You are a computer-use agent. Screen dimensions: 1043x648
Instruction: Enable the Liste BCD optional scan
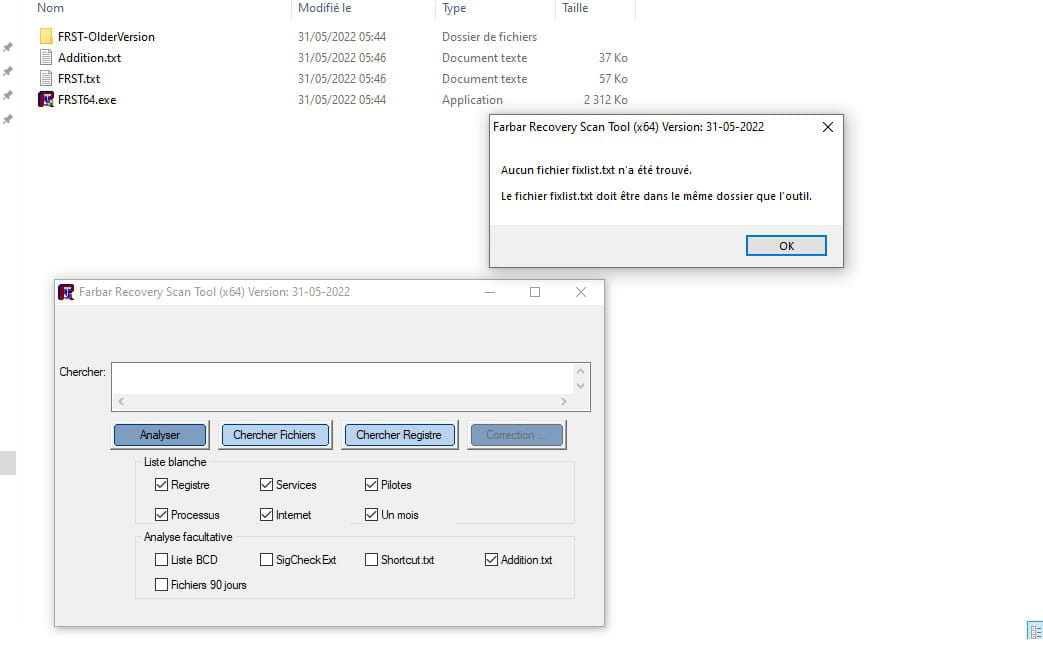tap(161, 560)
